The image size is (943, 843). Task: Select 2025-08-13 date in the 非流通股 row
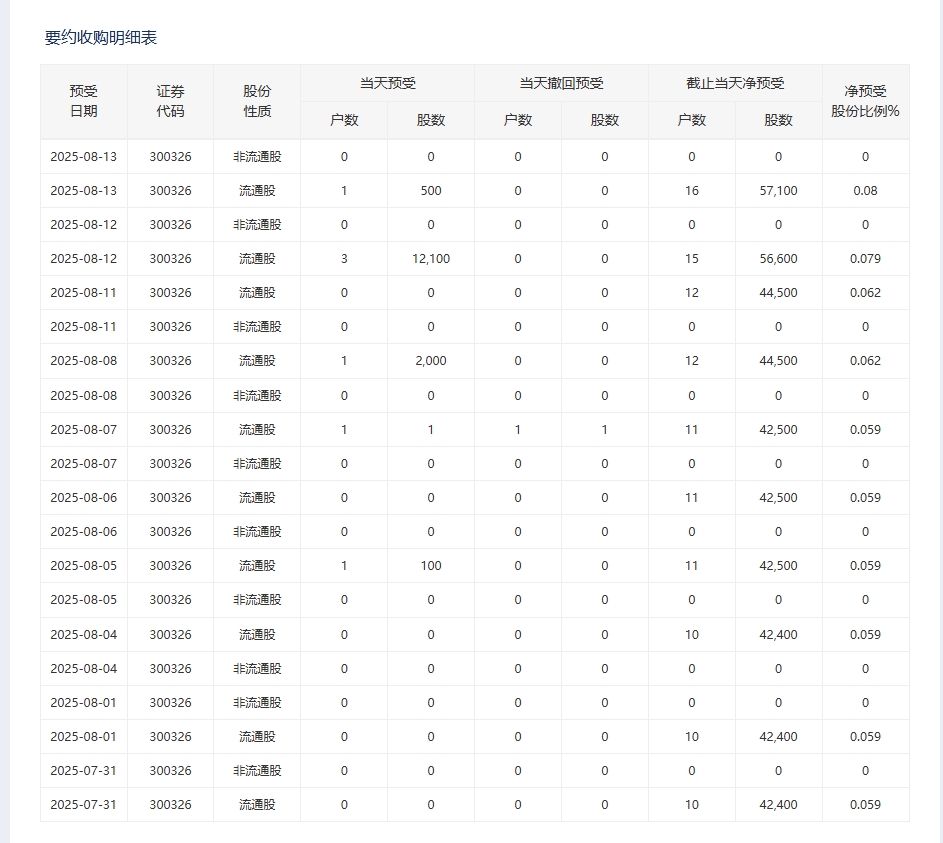point(84,157)
